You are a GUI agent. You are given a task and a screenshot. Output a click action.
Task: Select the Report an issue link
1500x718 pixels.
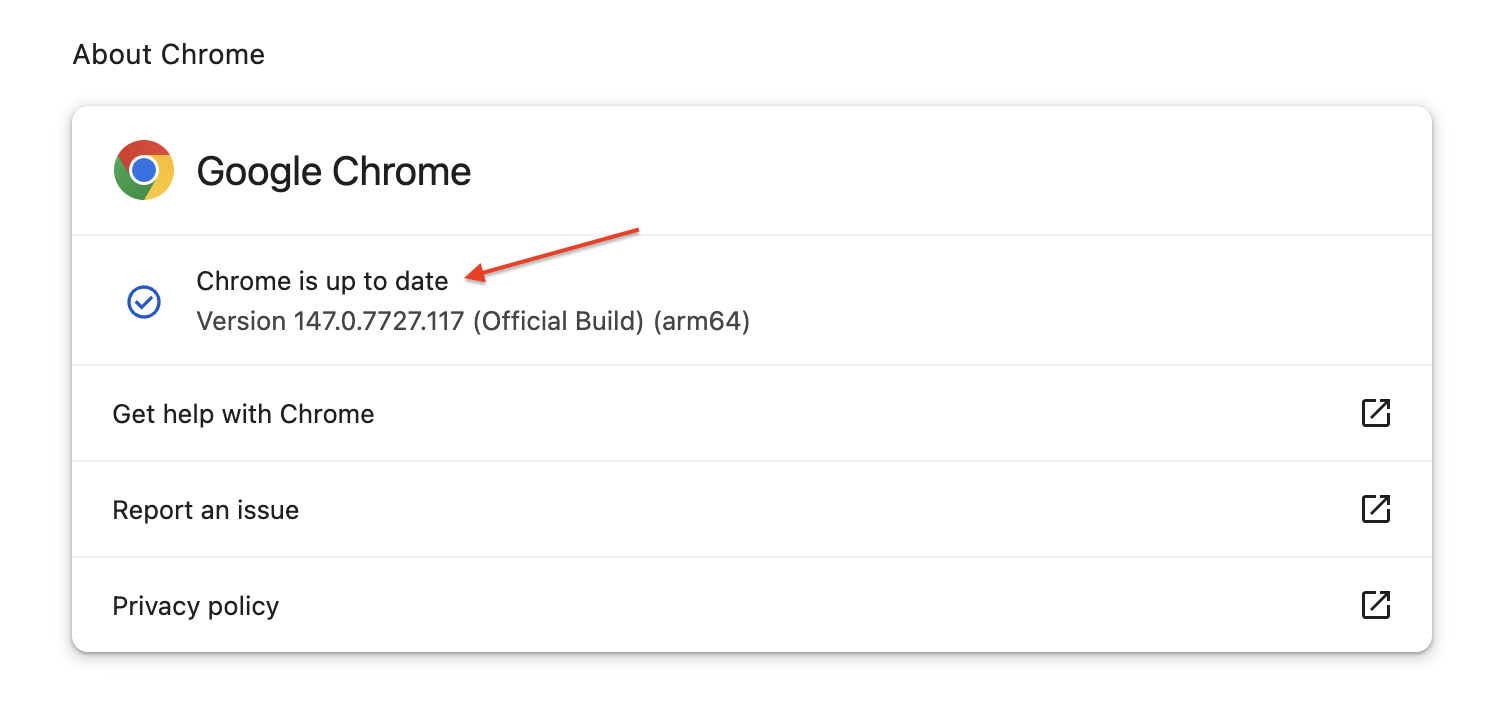coord(205,510)
